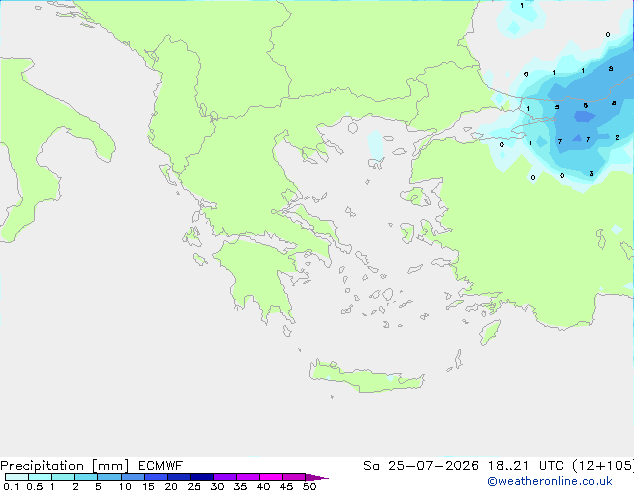This screenshot has width=634, height=490.
Task: Click the 0.1–0.5 palest cyan legend swatch
Action: tap(17, 477)
